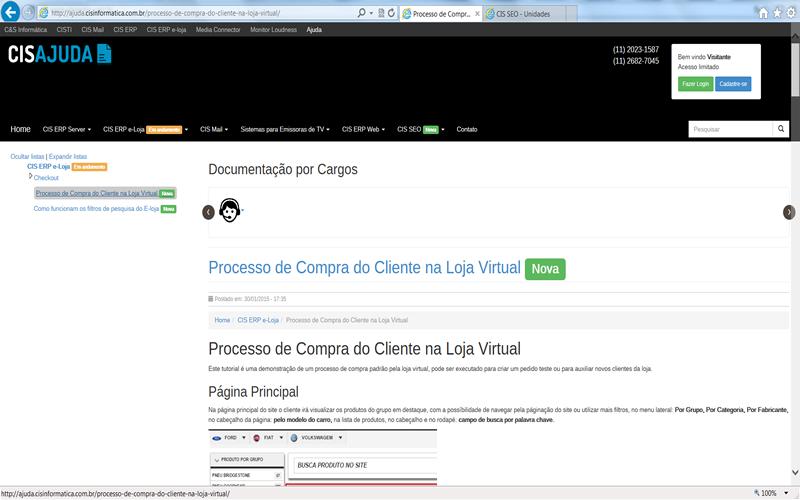
Task: Expand the CIS SEO navigation menu
Action: pos(421,130)
